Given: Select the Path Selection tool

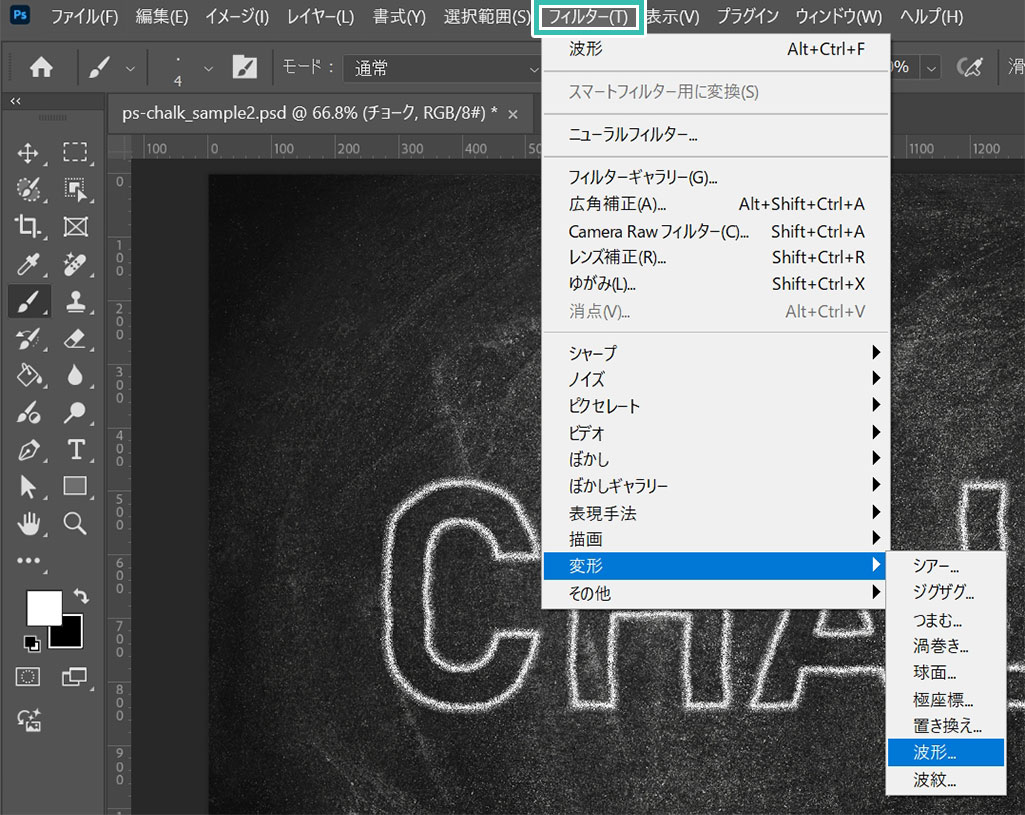Looking at the screenshot, I should click(28, 486).
